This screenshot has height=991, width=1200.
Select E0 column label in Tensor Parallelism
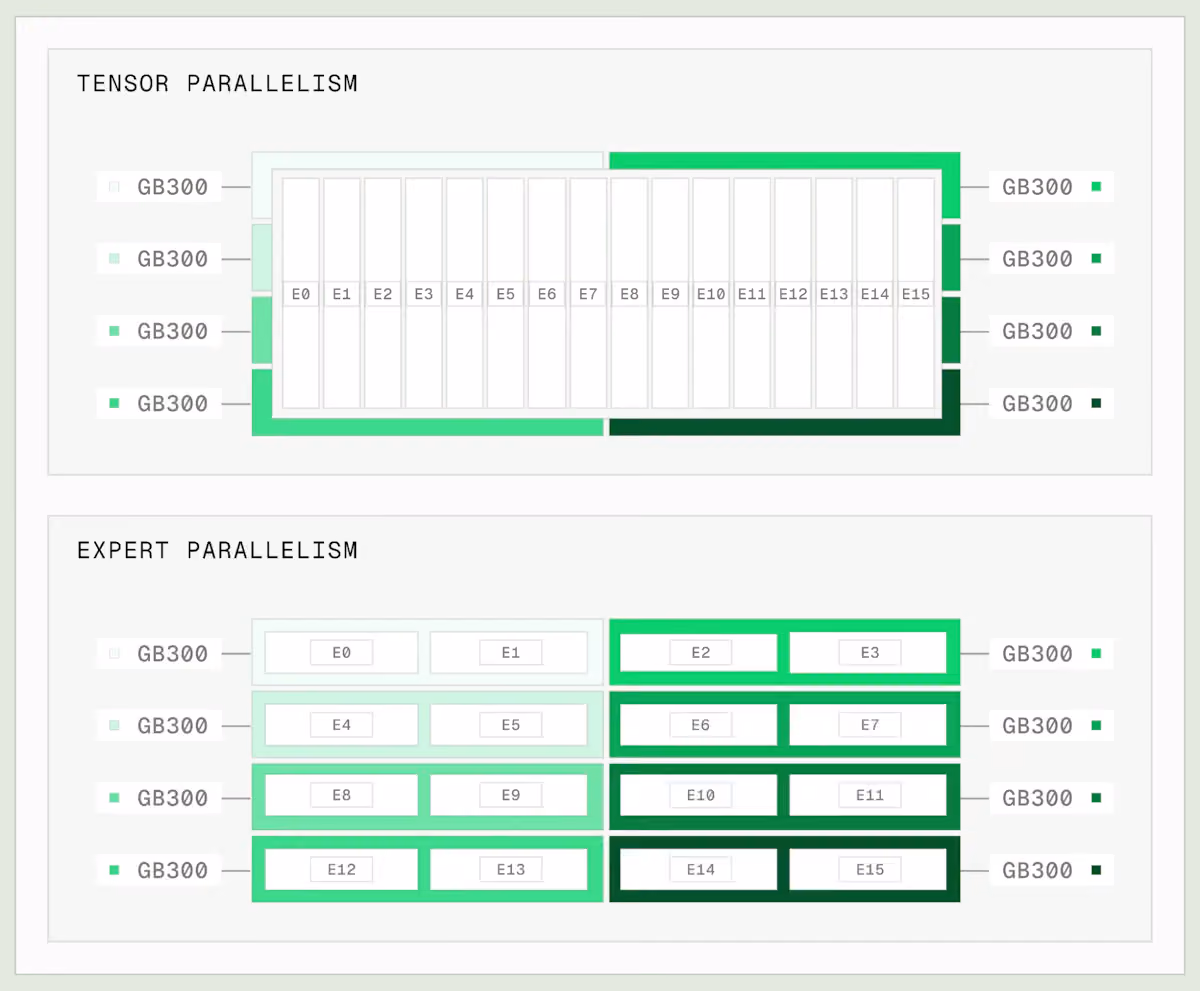[301, 294]
